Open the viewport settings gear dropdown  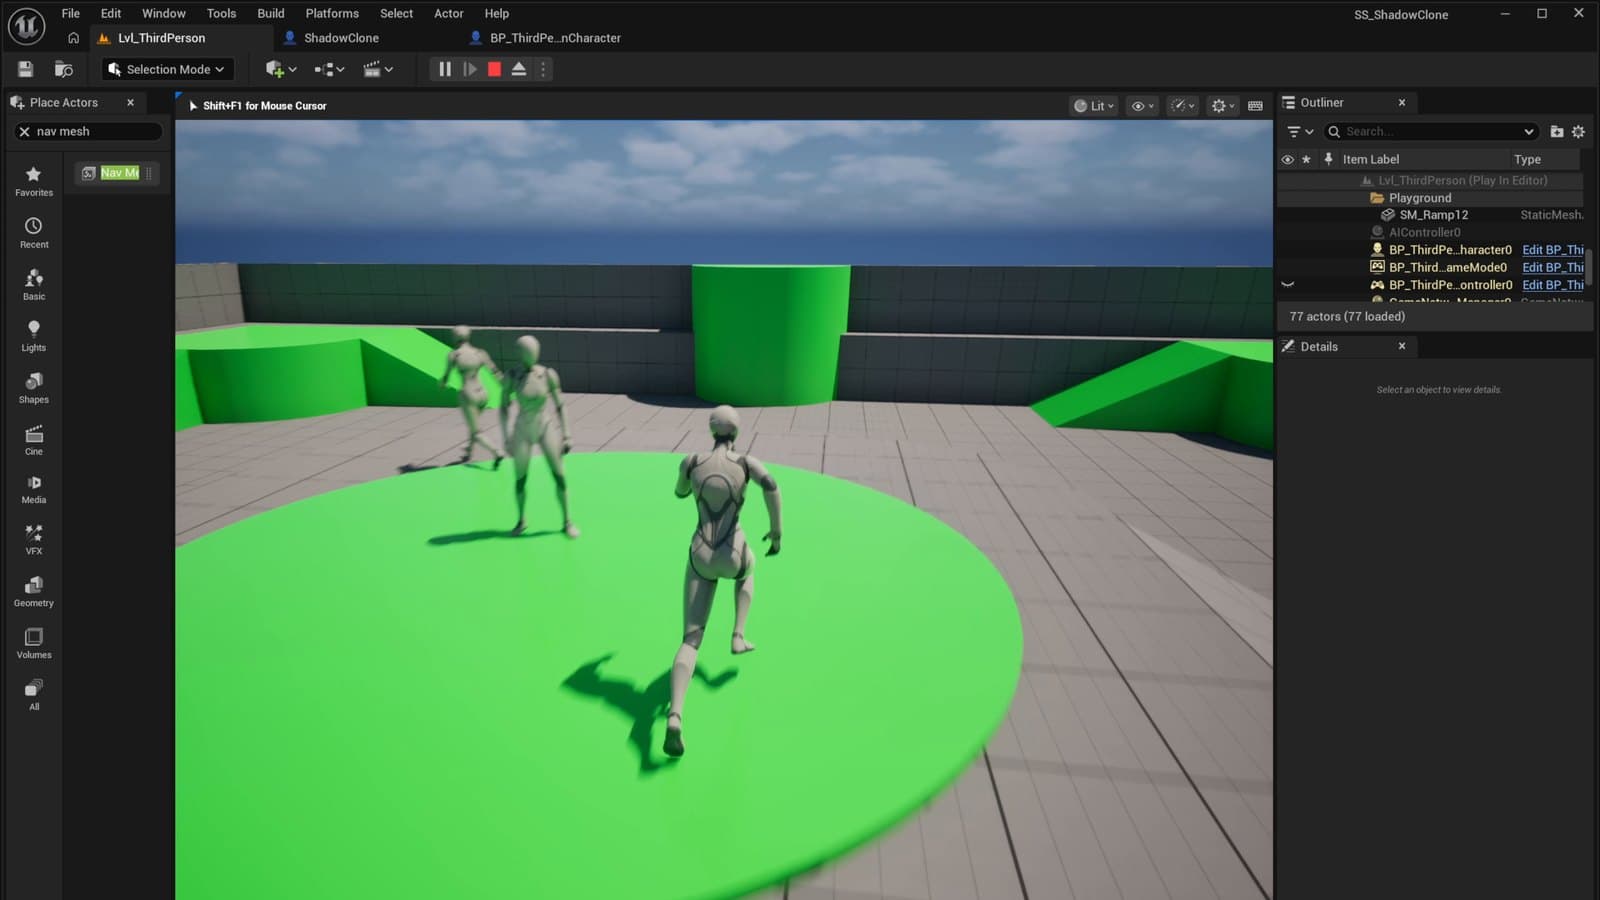1223,106
